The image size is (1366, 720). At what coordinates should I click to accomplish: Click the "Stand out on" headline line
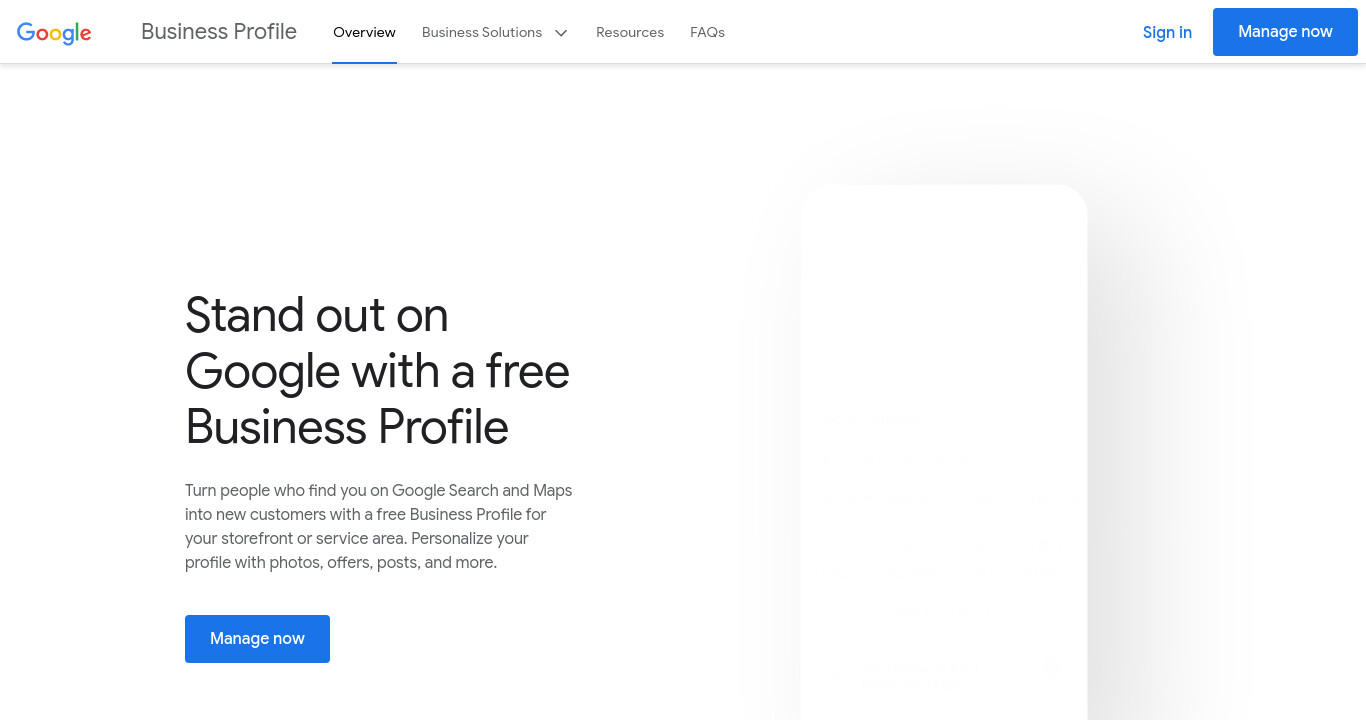coord(317,315)
